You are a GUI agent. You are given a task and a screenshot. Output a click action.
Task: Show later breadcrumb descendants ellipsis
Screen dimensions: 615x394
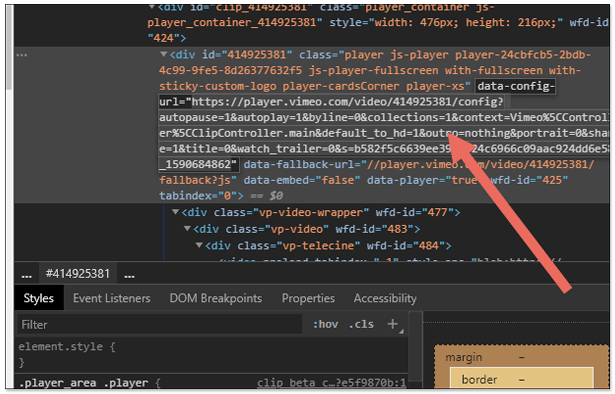coord(129,275)
